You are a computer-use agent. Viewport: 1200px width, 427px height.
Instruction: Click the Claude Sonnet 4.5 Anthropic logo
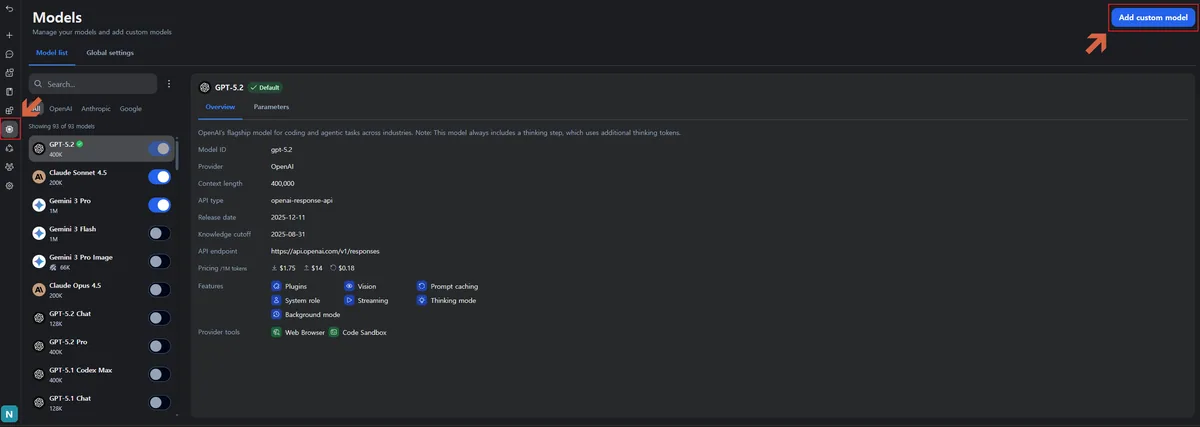[x=39, y=177]
